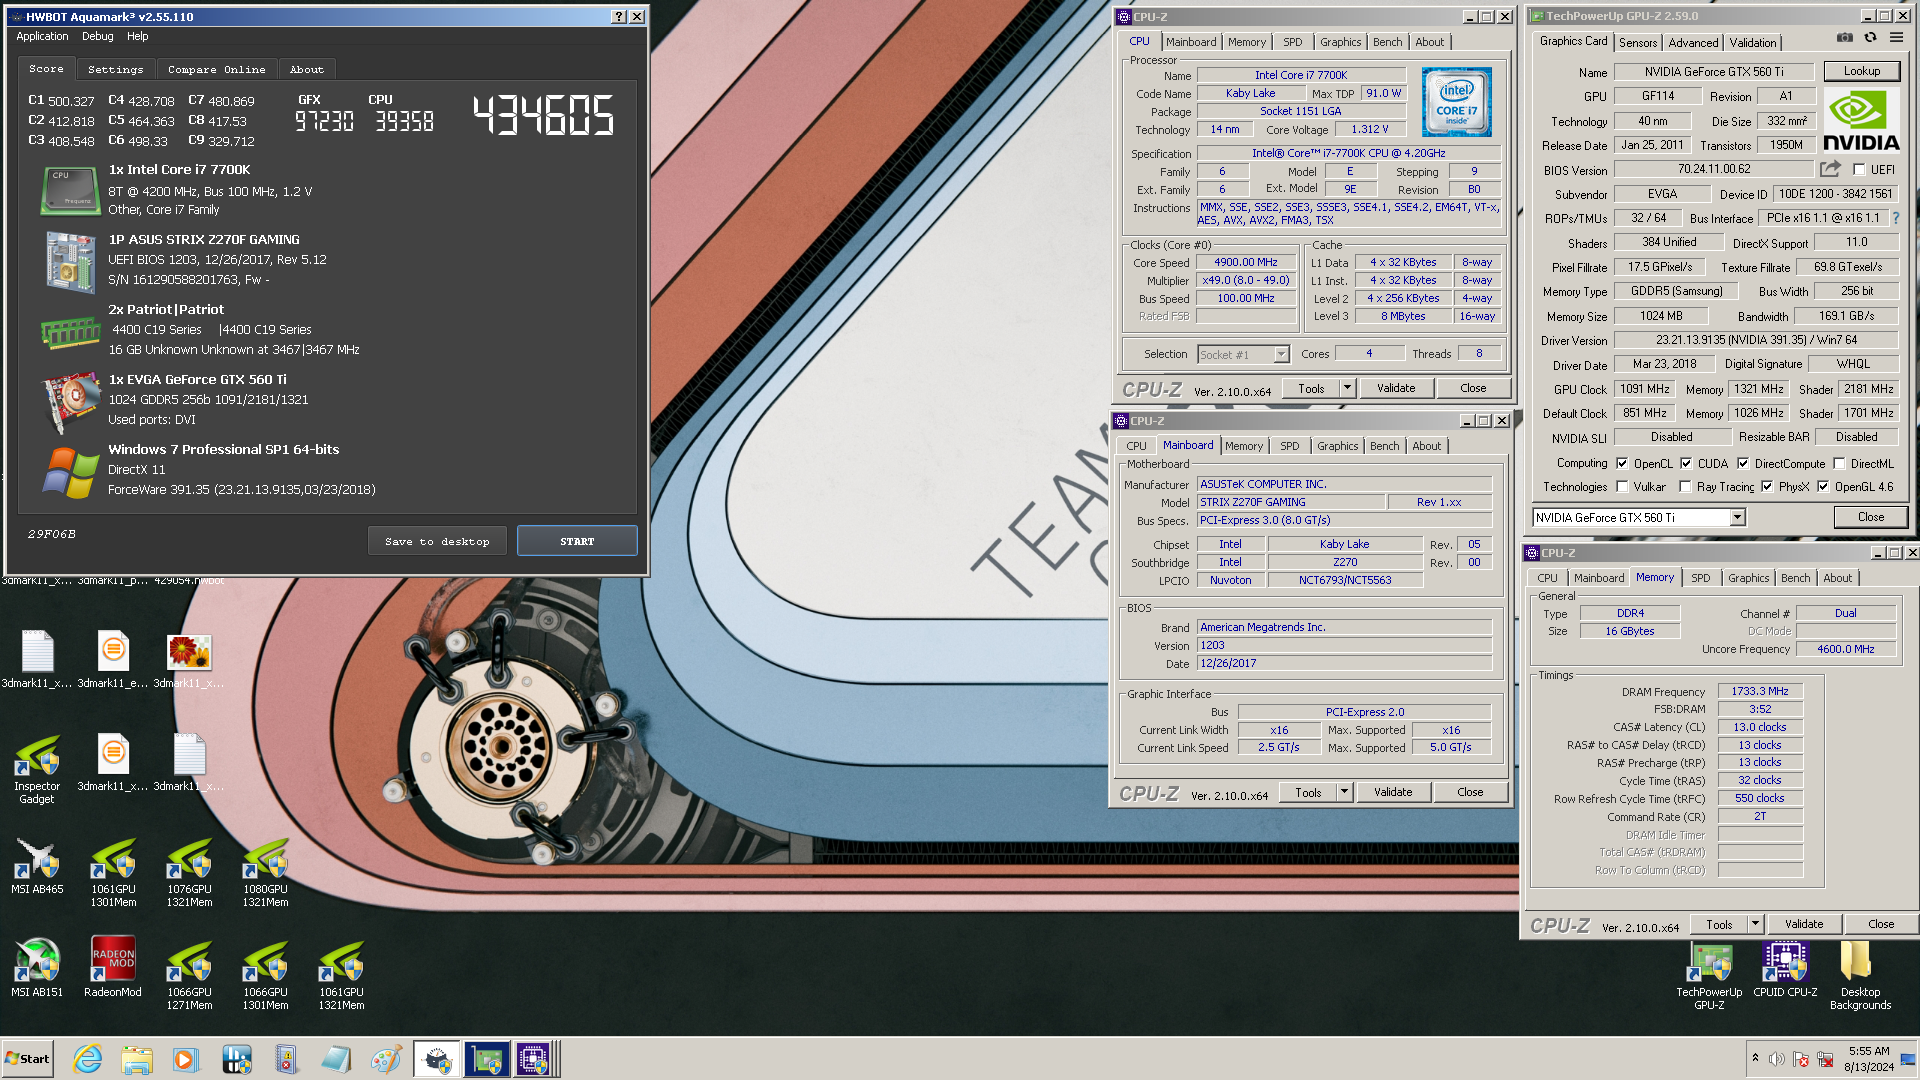Viewport: 1920px width, 1080px height.
Task: Click the Windows Start button
Action: [x=27, y=1059]
